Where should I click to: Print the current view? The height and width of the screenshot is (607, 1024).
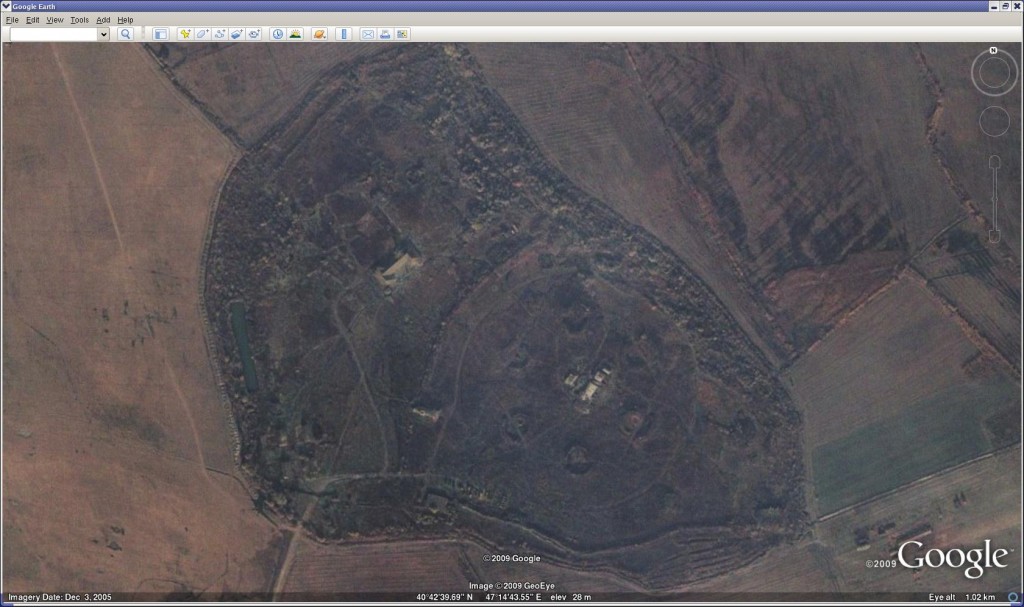click(x=385, y=34)
